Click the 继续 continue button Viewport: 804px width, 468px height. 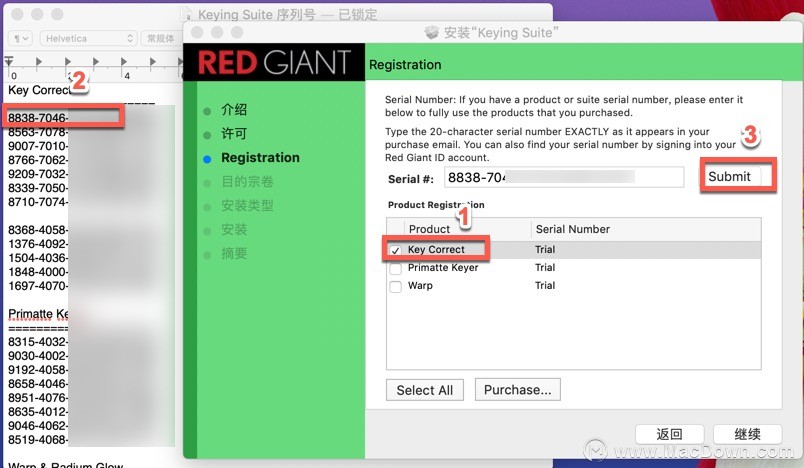pos(747,434)
